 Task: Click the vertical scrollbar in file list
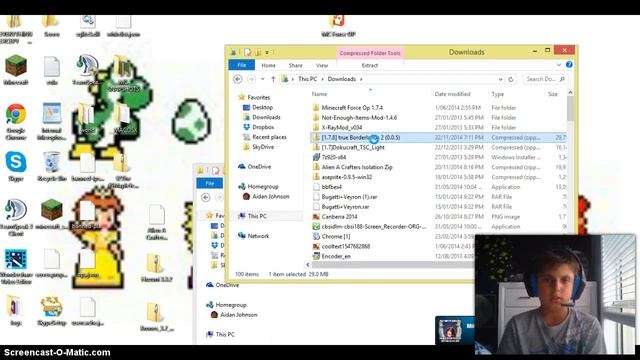click(x=570, y=109)
